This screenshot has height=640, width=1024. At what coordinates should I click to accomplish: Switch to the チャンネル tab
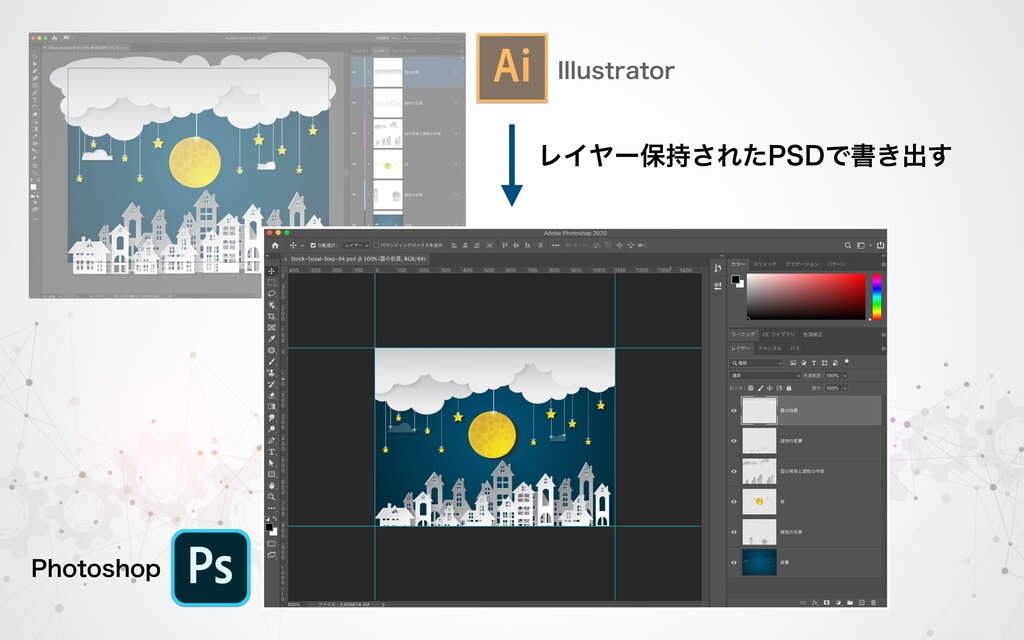(770, 349)
